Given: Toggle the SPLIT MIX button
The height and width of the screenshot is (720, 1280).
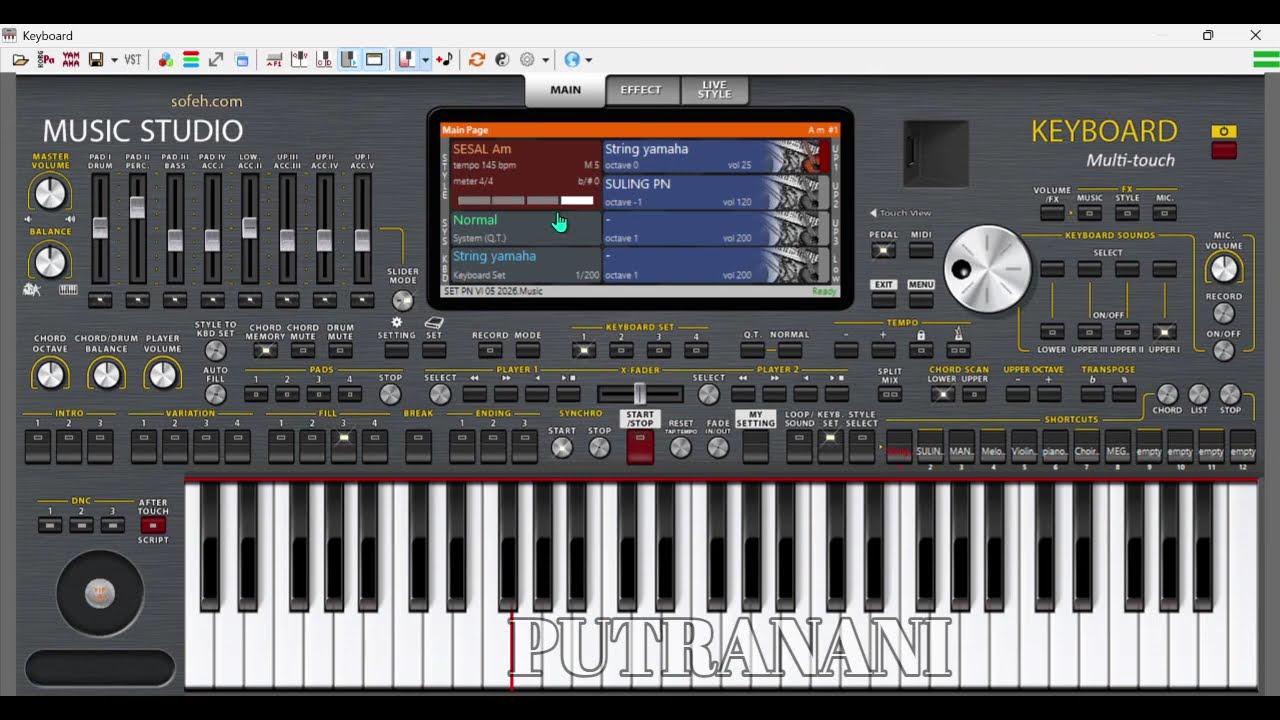Looking at the screenshot, I should pyautogui.click(x=890, y=394).
